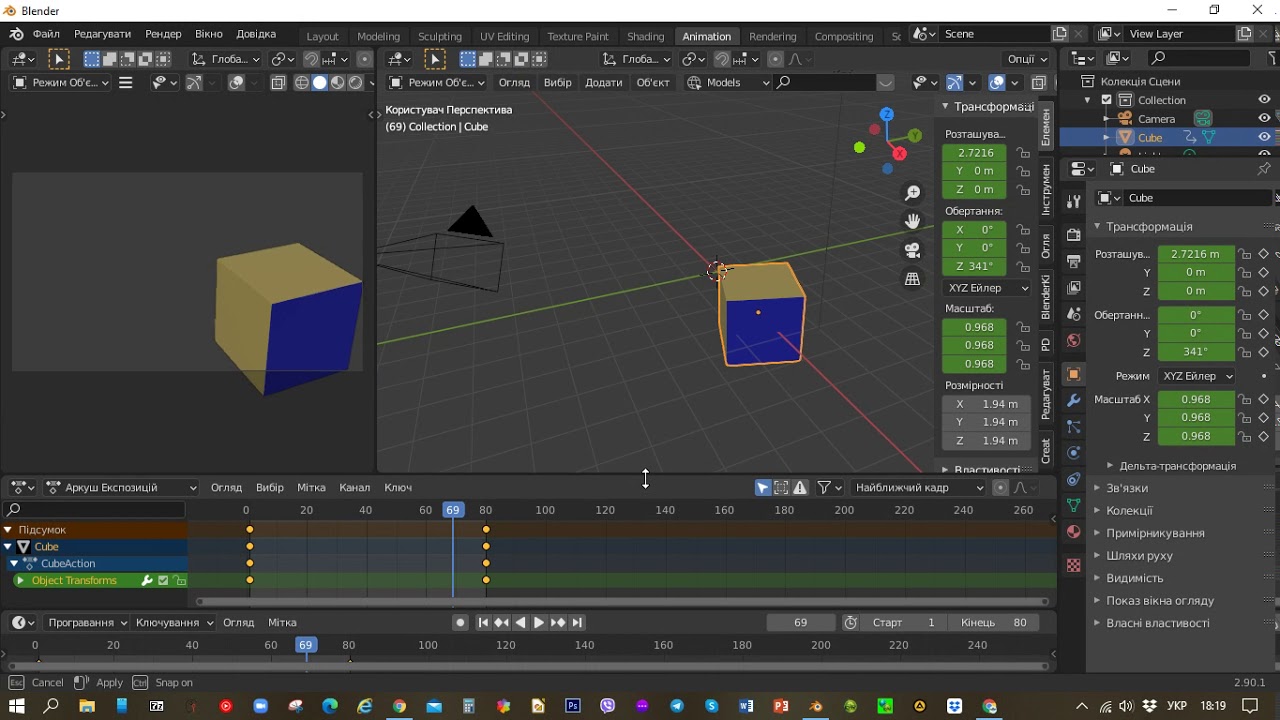Open the Object properties tab icon
This screenshot has height=720, width=1280.
1074,375
